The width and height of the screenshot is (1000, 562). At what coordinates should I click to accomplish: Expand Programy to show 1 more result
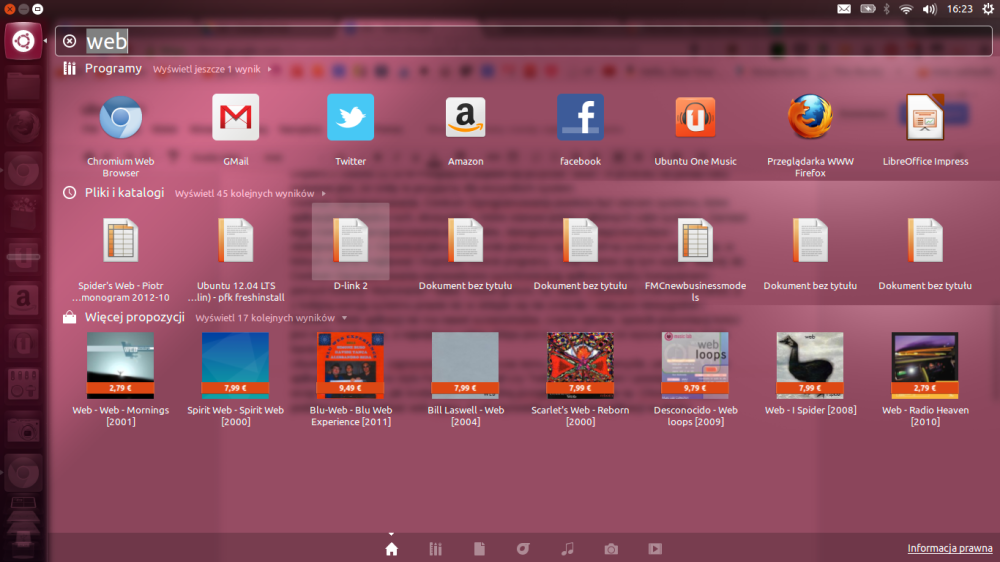212,69
